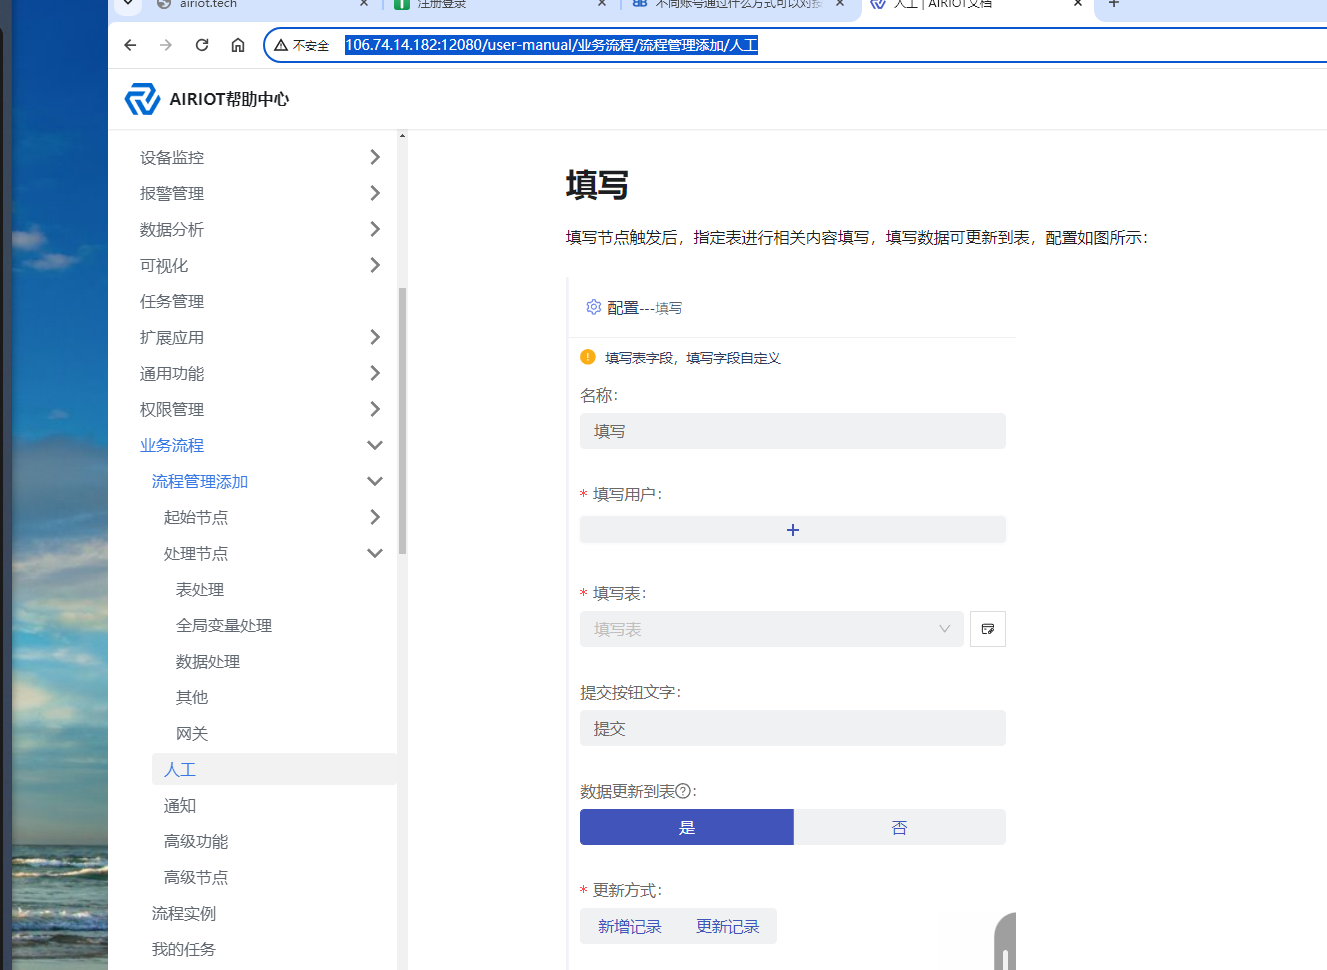
Task: Select 否 for data update to table
Action: click(900, 827)
